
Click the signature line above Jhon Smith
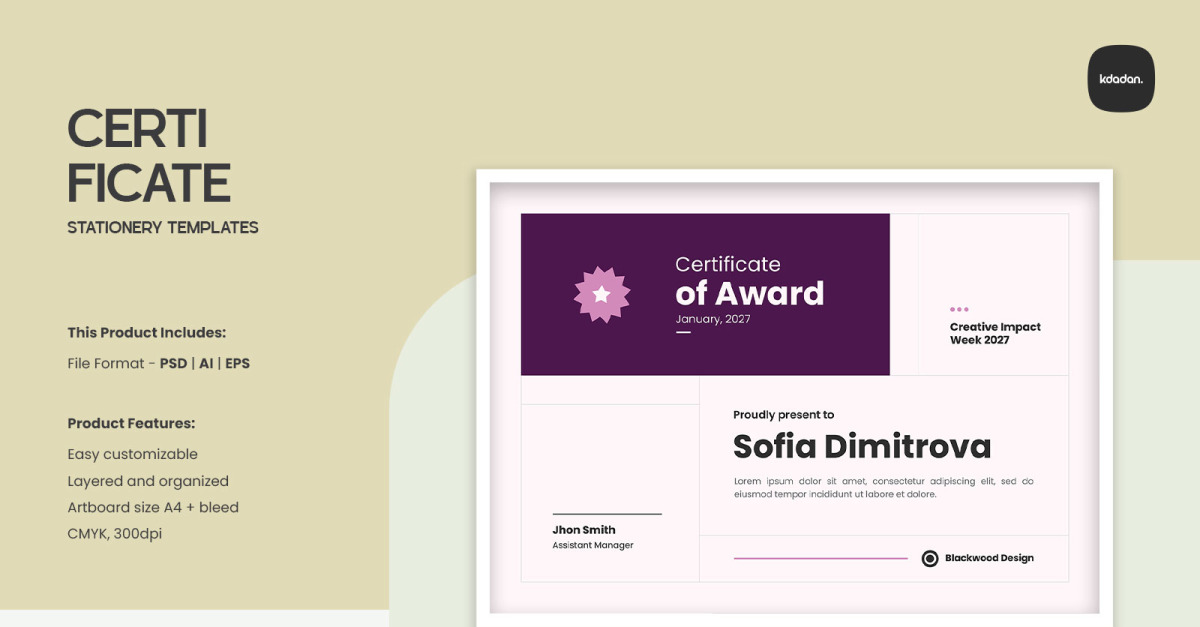coord(607,514)
